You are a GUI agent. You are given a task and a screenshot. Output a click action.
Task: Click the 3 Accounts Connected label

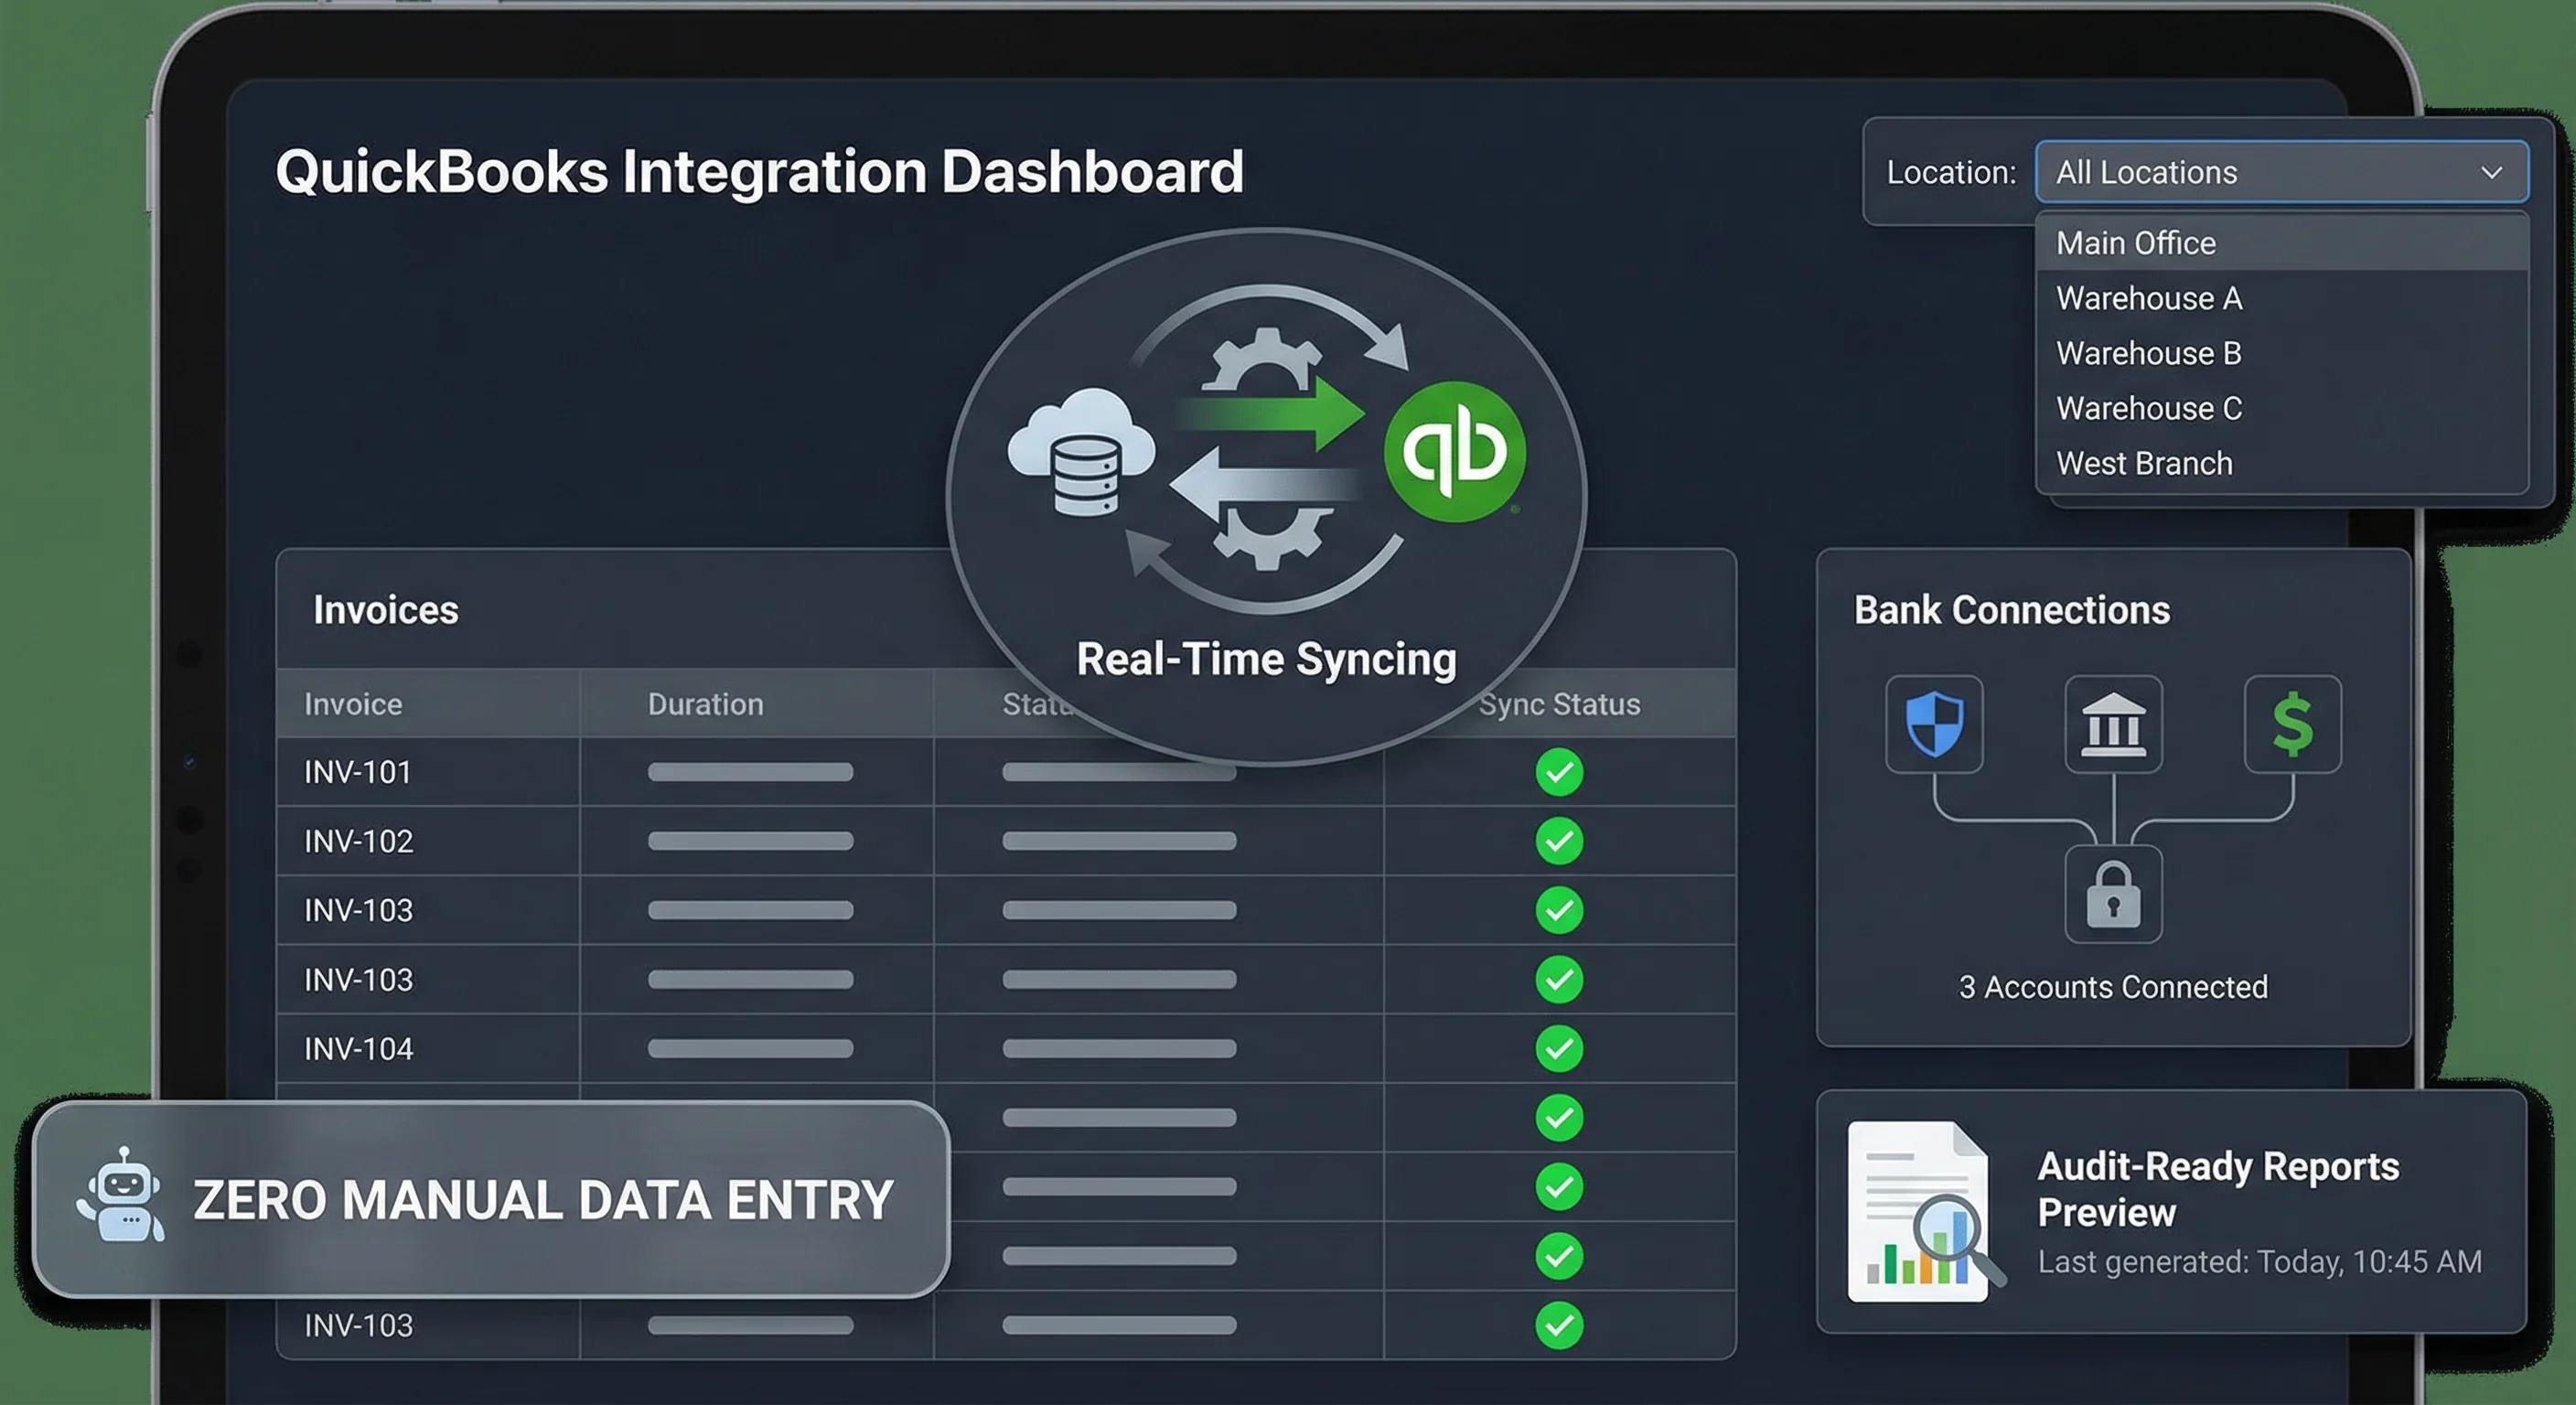[2113, 987]
